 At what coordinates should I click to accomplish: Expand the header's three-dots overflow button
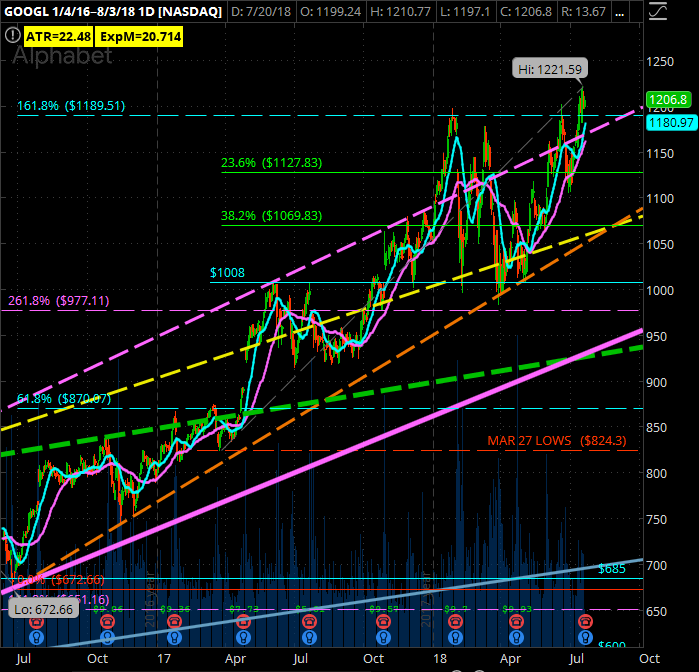coord(619,12)
